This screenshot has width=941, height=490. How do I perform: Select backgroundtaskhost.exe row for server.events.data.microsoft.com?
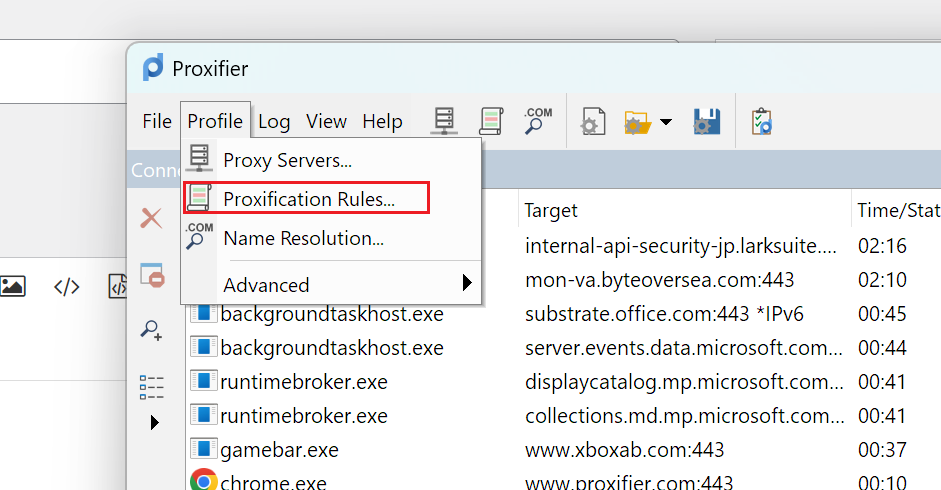coord(564,348)
